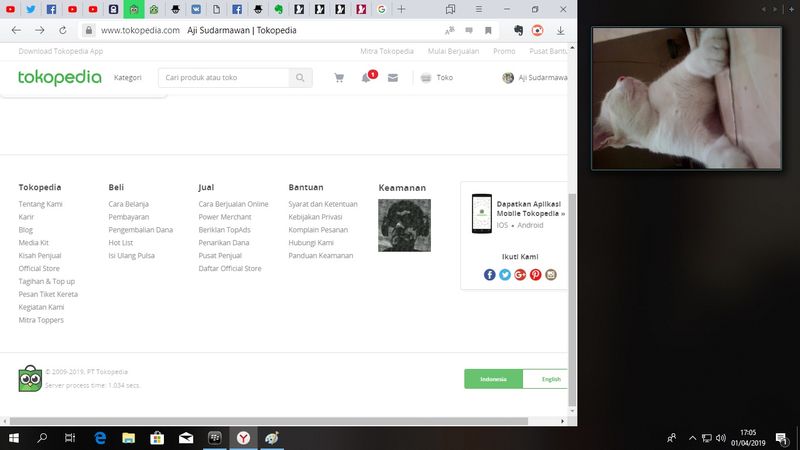Screen dimensions: 800x450
Task: Bookmark this page
Action: [488, 31]
